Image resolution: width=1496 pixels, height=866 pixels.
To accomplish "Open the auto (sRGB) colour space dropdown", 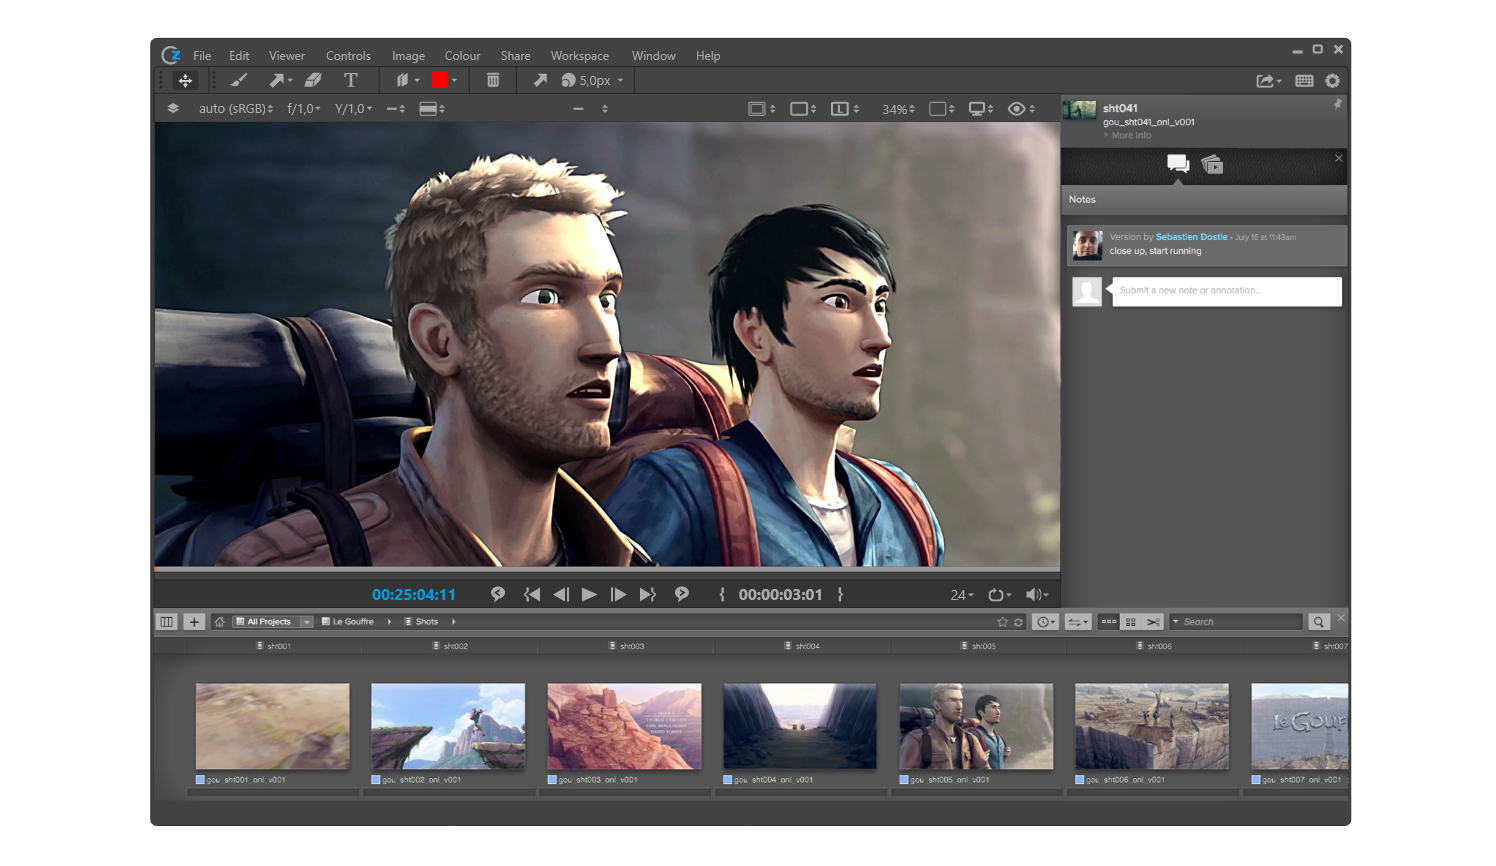I will [236, 108].
